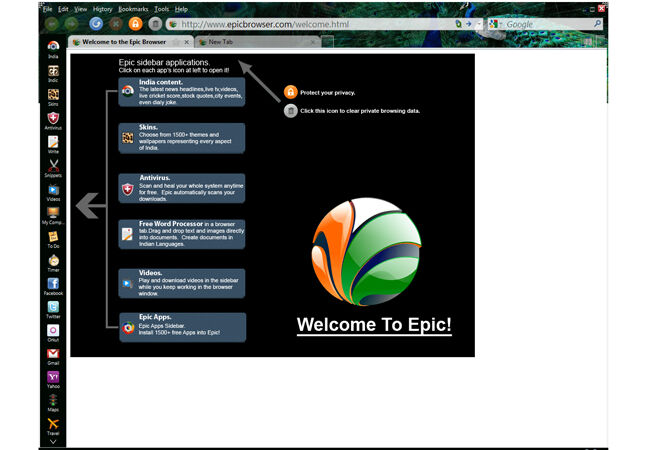Click the Welcome To Epic! heading link
Image resolution: width=650 pixels, height=450 pixels.
374,325
